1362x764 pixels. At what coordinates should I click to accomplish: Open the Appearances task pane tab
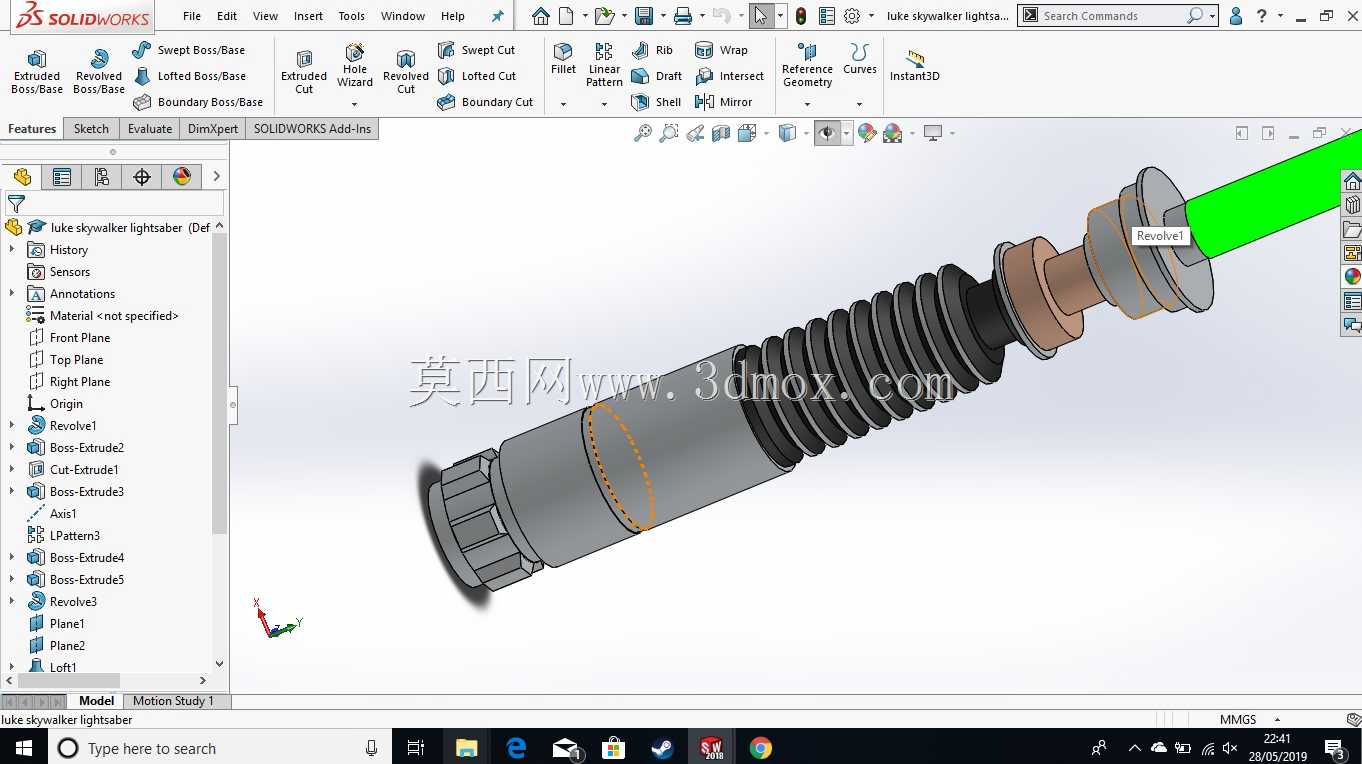[x=1352, y=277]
